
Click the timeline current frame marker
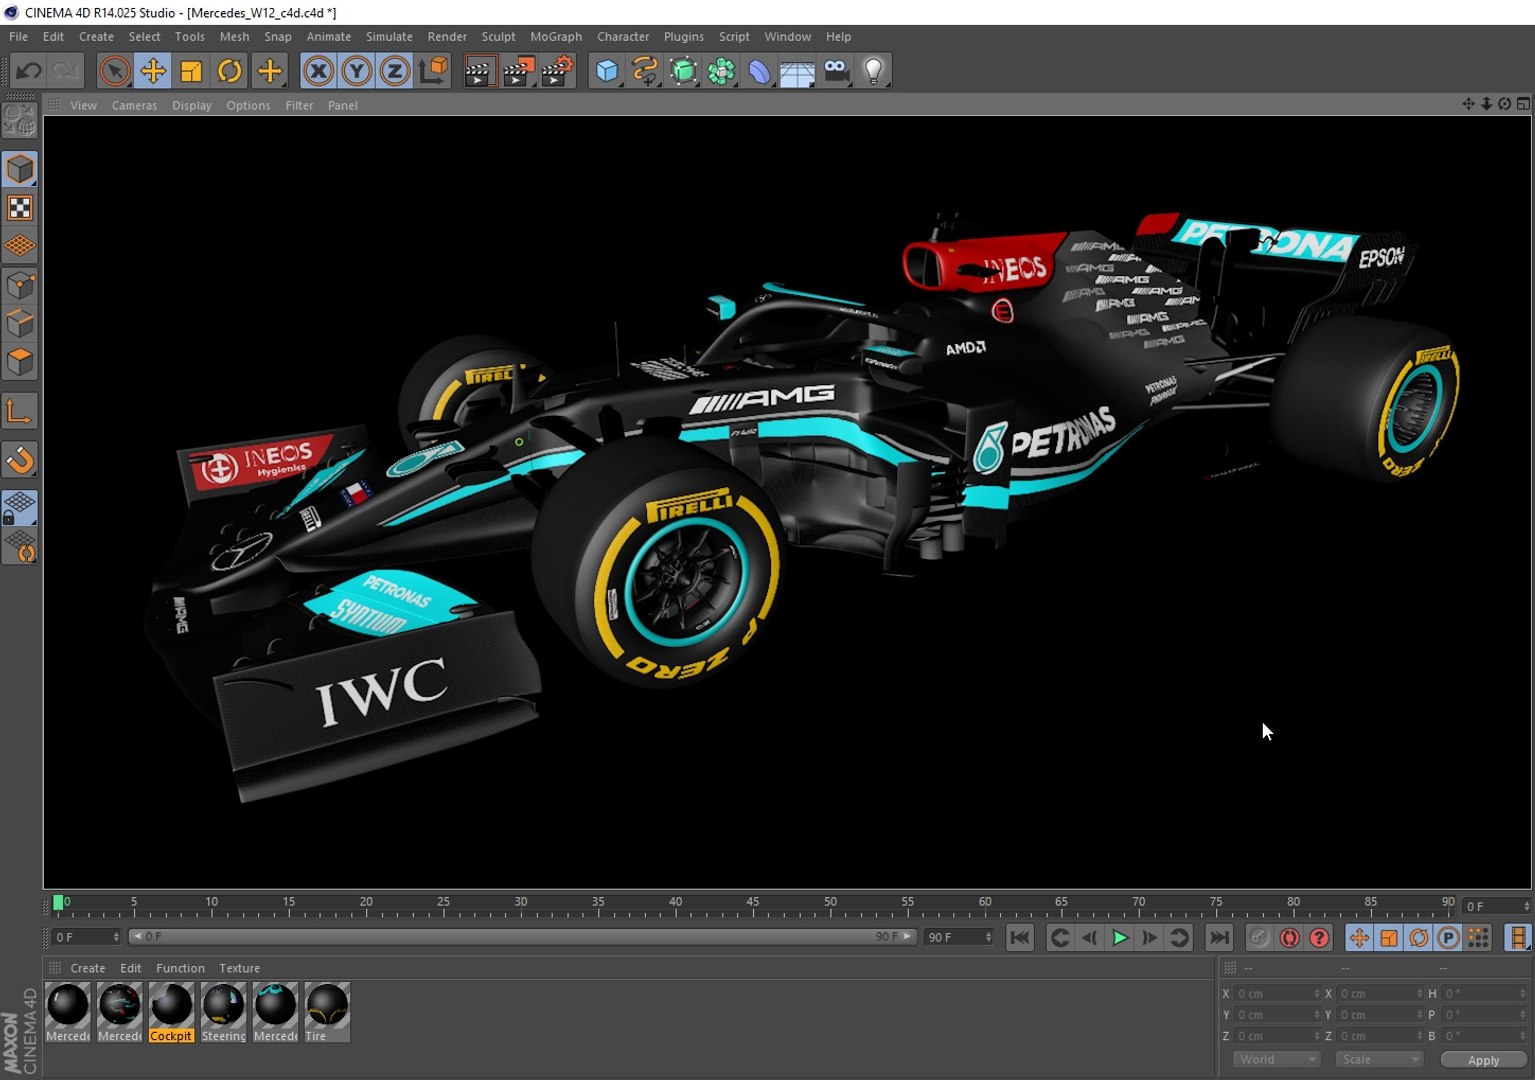58,903
